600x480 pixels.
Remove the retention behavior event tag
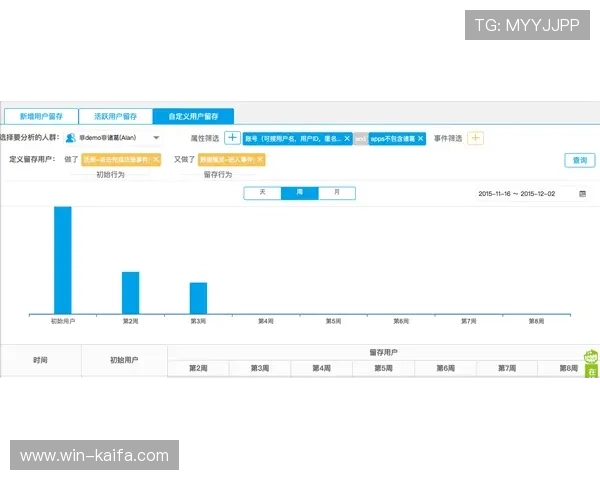(x=260, y=159)
